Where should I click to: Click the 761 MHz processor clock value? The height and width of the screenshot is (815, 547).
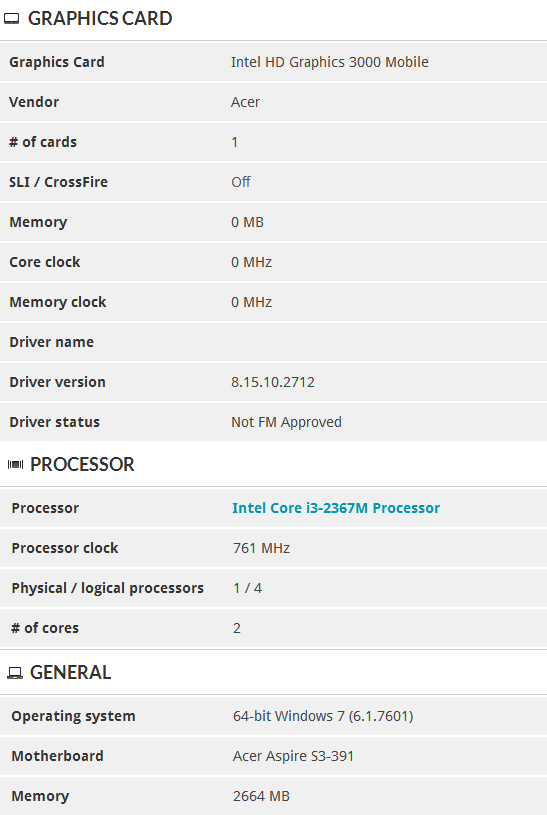click(x=261, y=548)
